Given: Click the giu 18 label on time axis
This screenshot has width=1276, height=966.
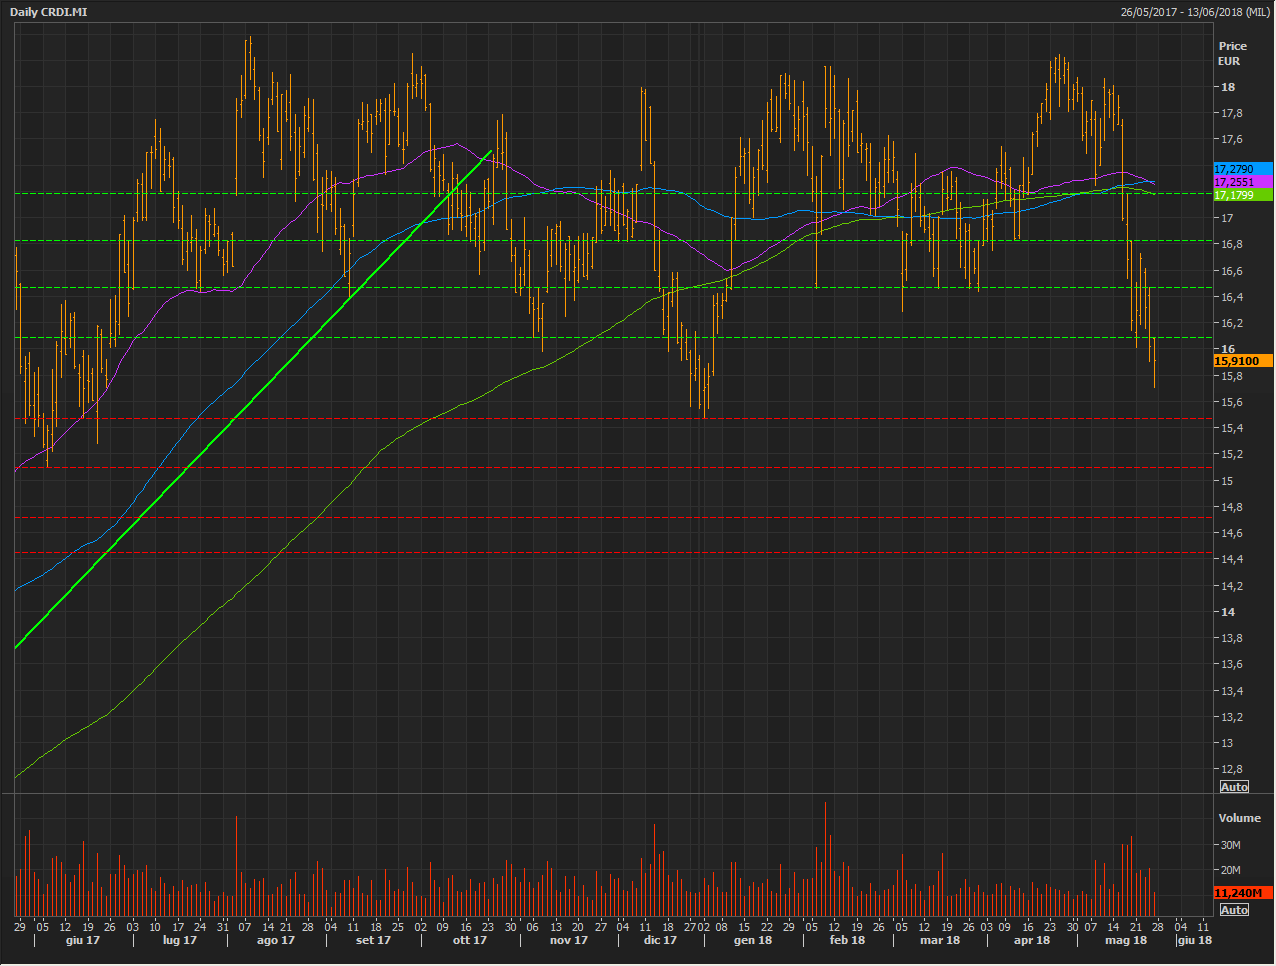Looking at the screenshot, I should 1194,940.
